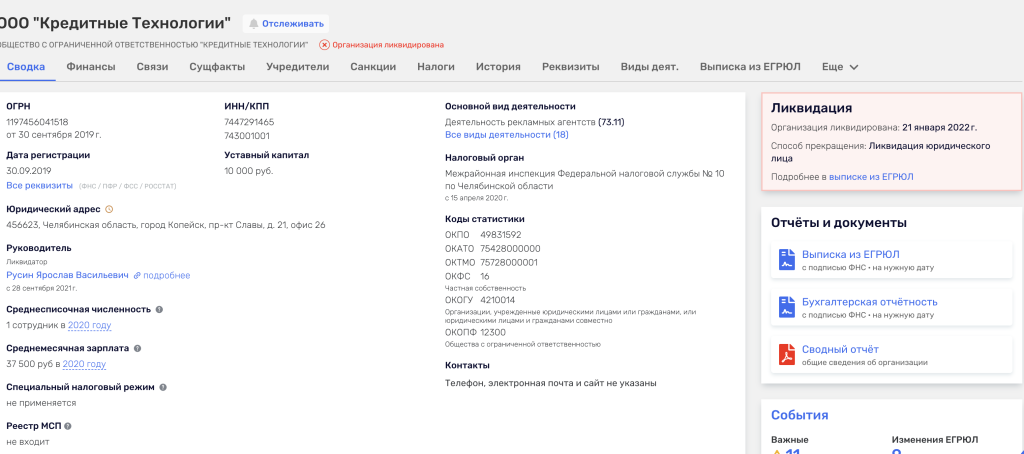Screen dimensions: 1024x454
Task: Open the 2020 году salary year selector
Action: tap(84, 364)
